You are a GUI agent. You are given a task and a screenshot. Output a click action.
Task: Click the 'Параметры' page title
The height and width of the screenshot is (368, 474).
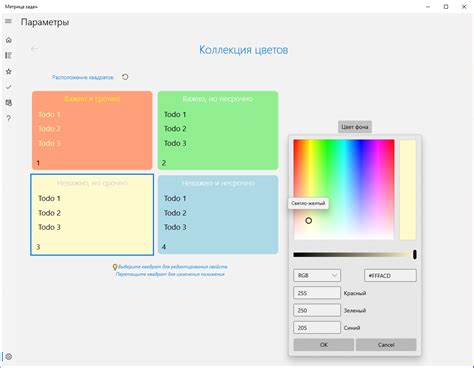pos(45,22)
